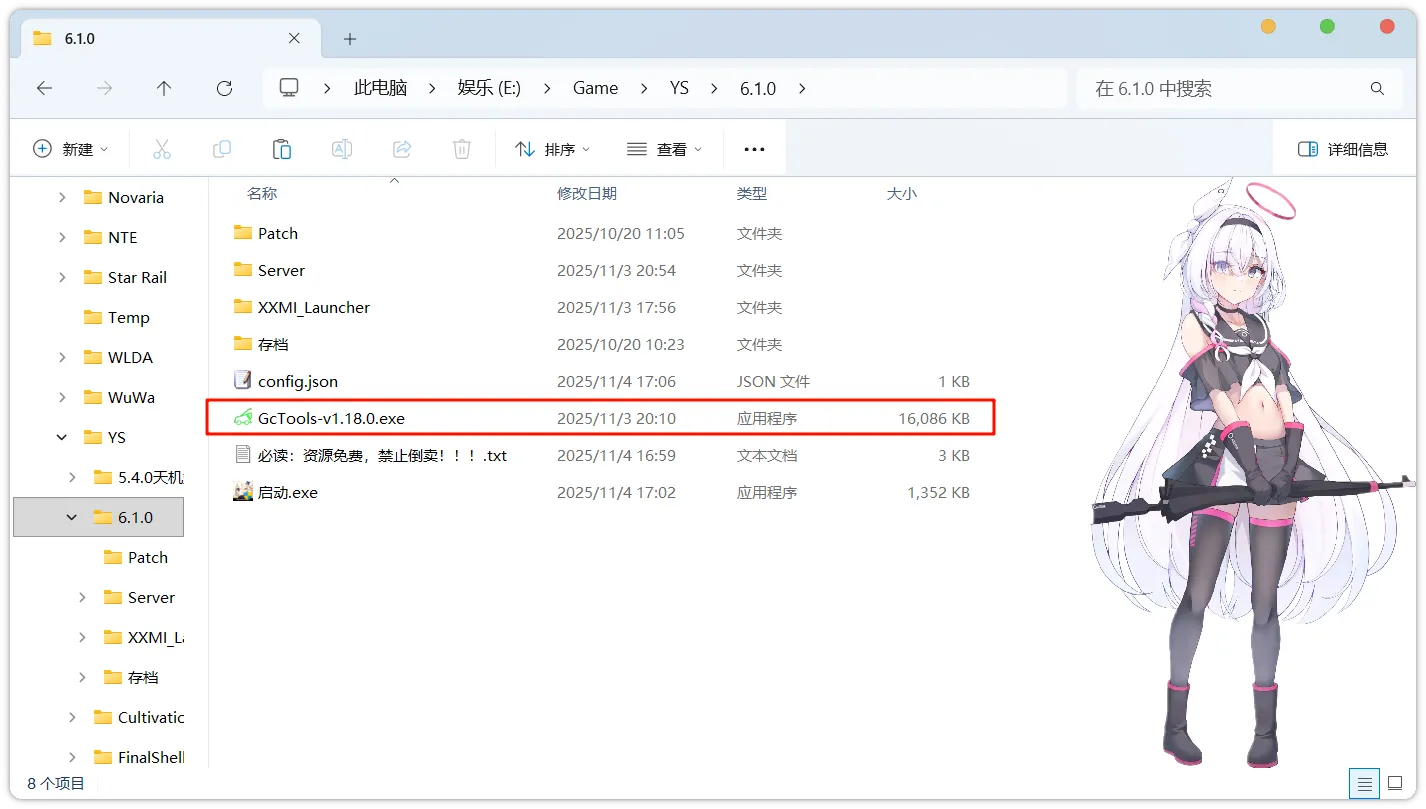1426x809 pixels.
Task: Expand the WuWa folder in the sidebar
Action: 60,397
